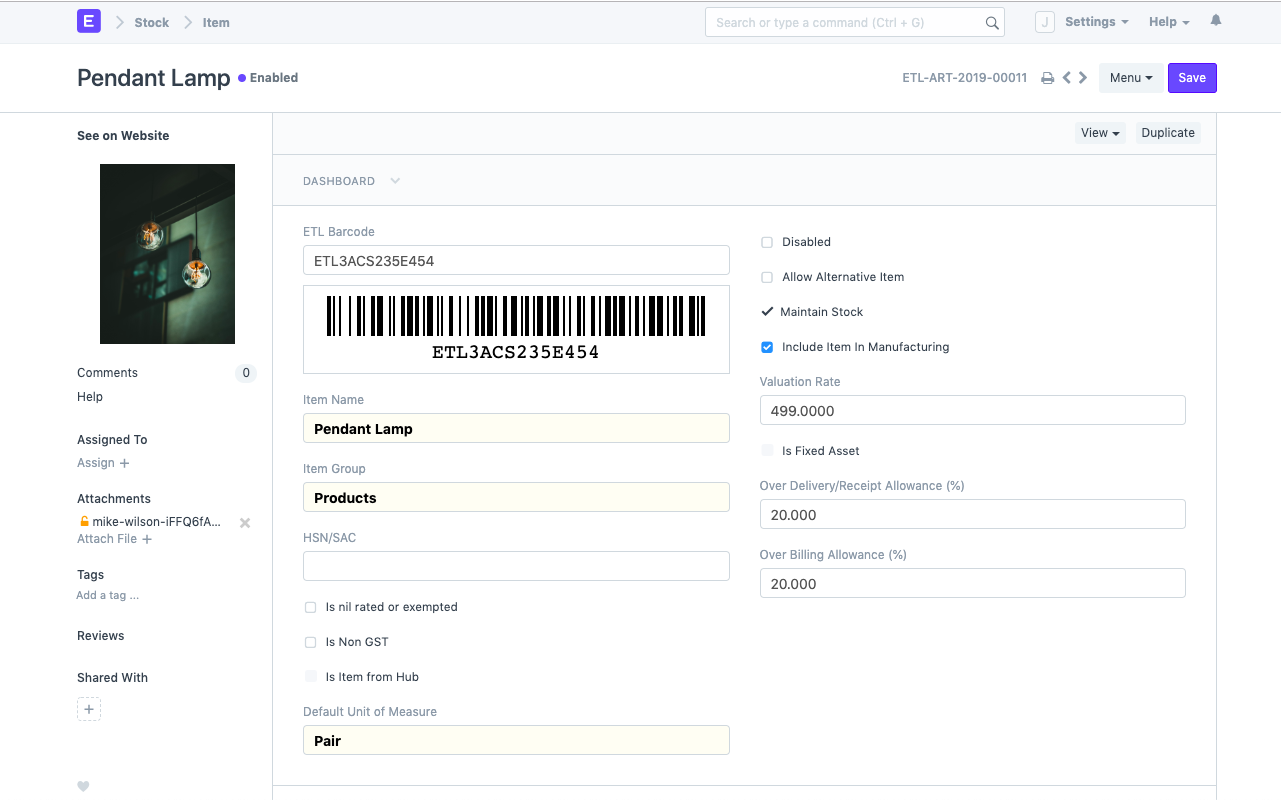Open the Help menu
The height and width of the screenshot is (800, 1281).
point(1168,22)
